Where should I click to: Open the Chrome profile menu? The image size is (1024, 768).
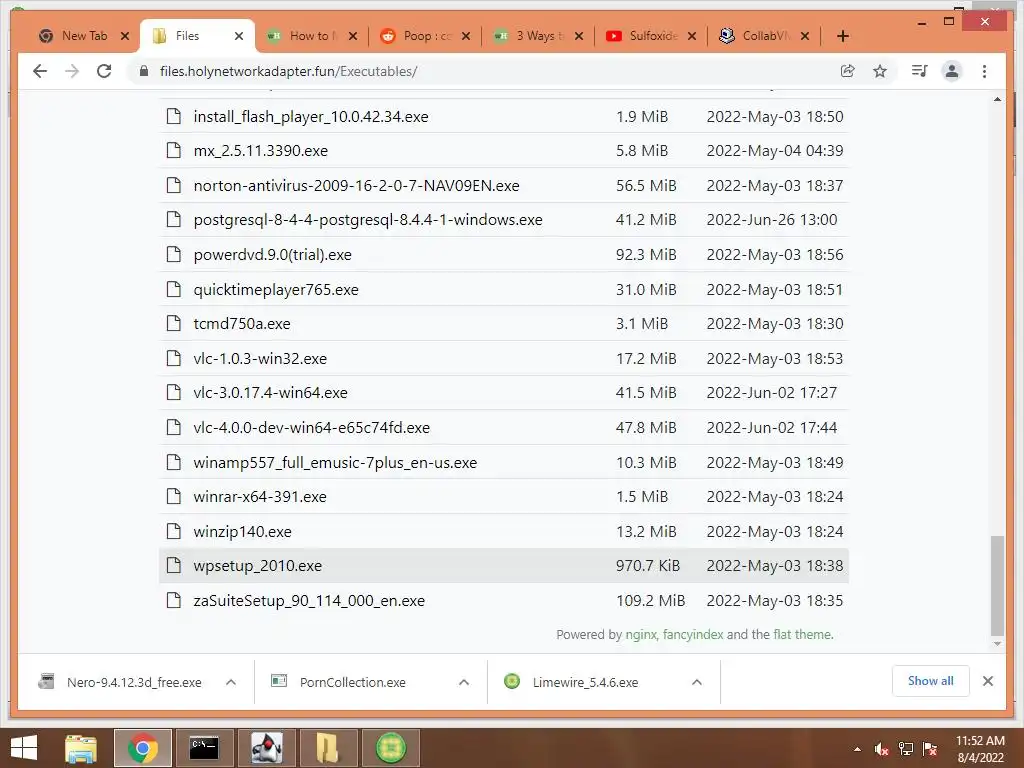952,71
